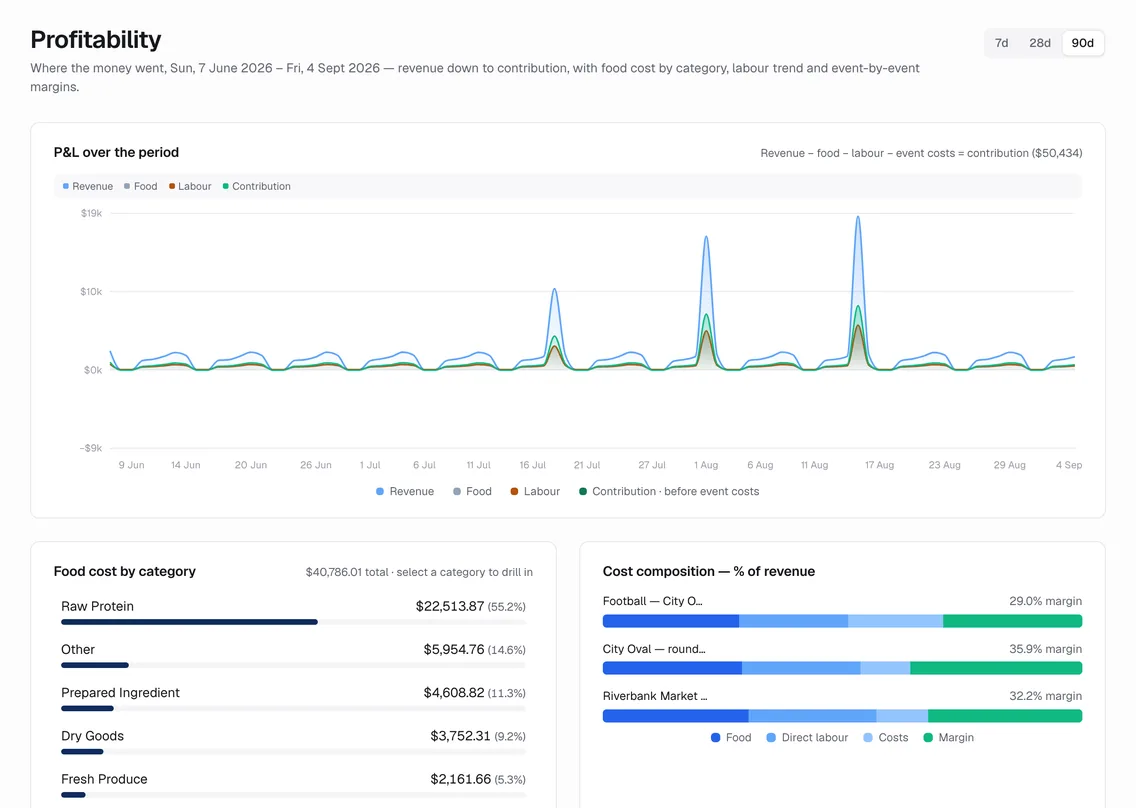Drill into the Dry Goods category
Image resolution: width=1136 pixels, height=808 pixels.
(293, 741)
